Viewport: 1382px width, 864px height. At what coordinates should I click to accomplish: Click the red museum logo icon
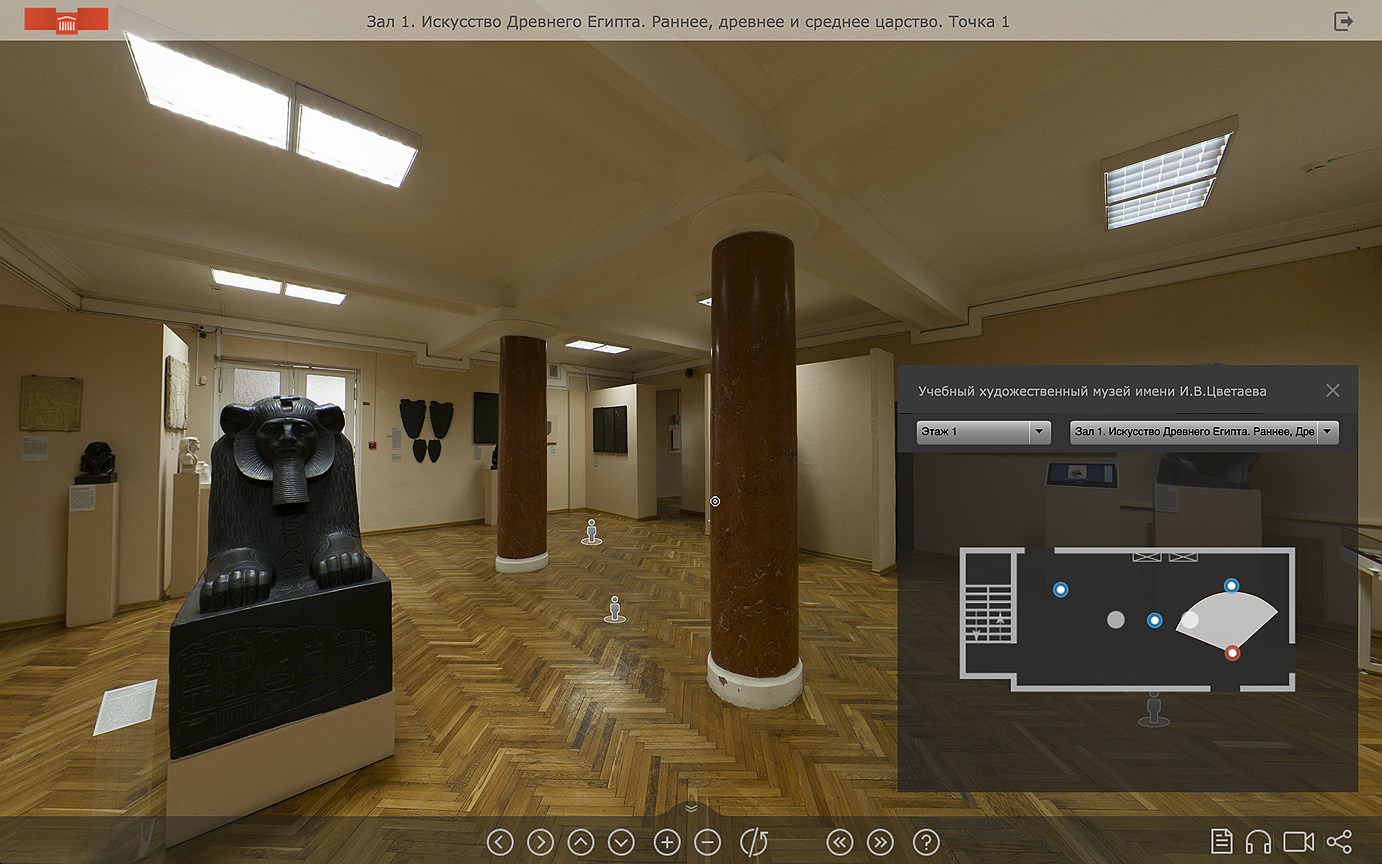click(x=66, y=20)
